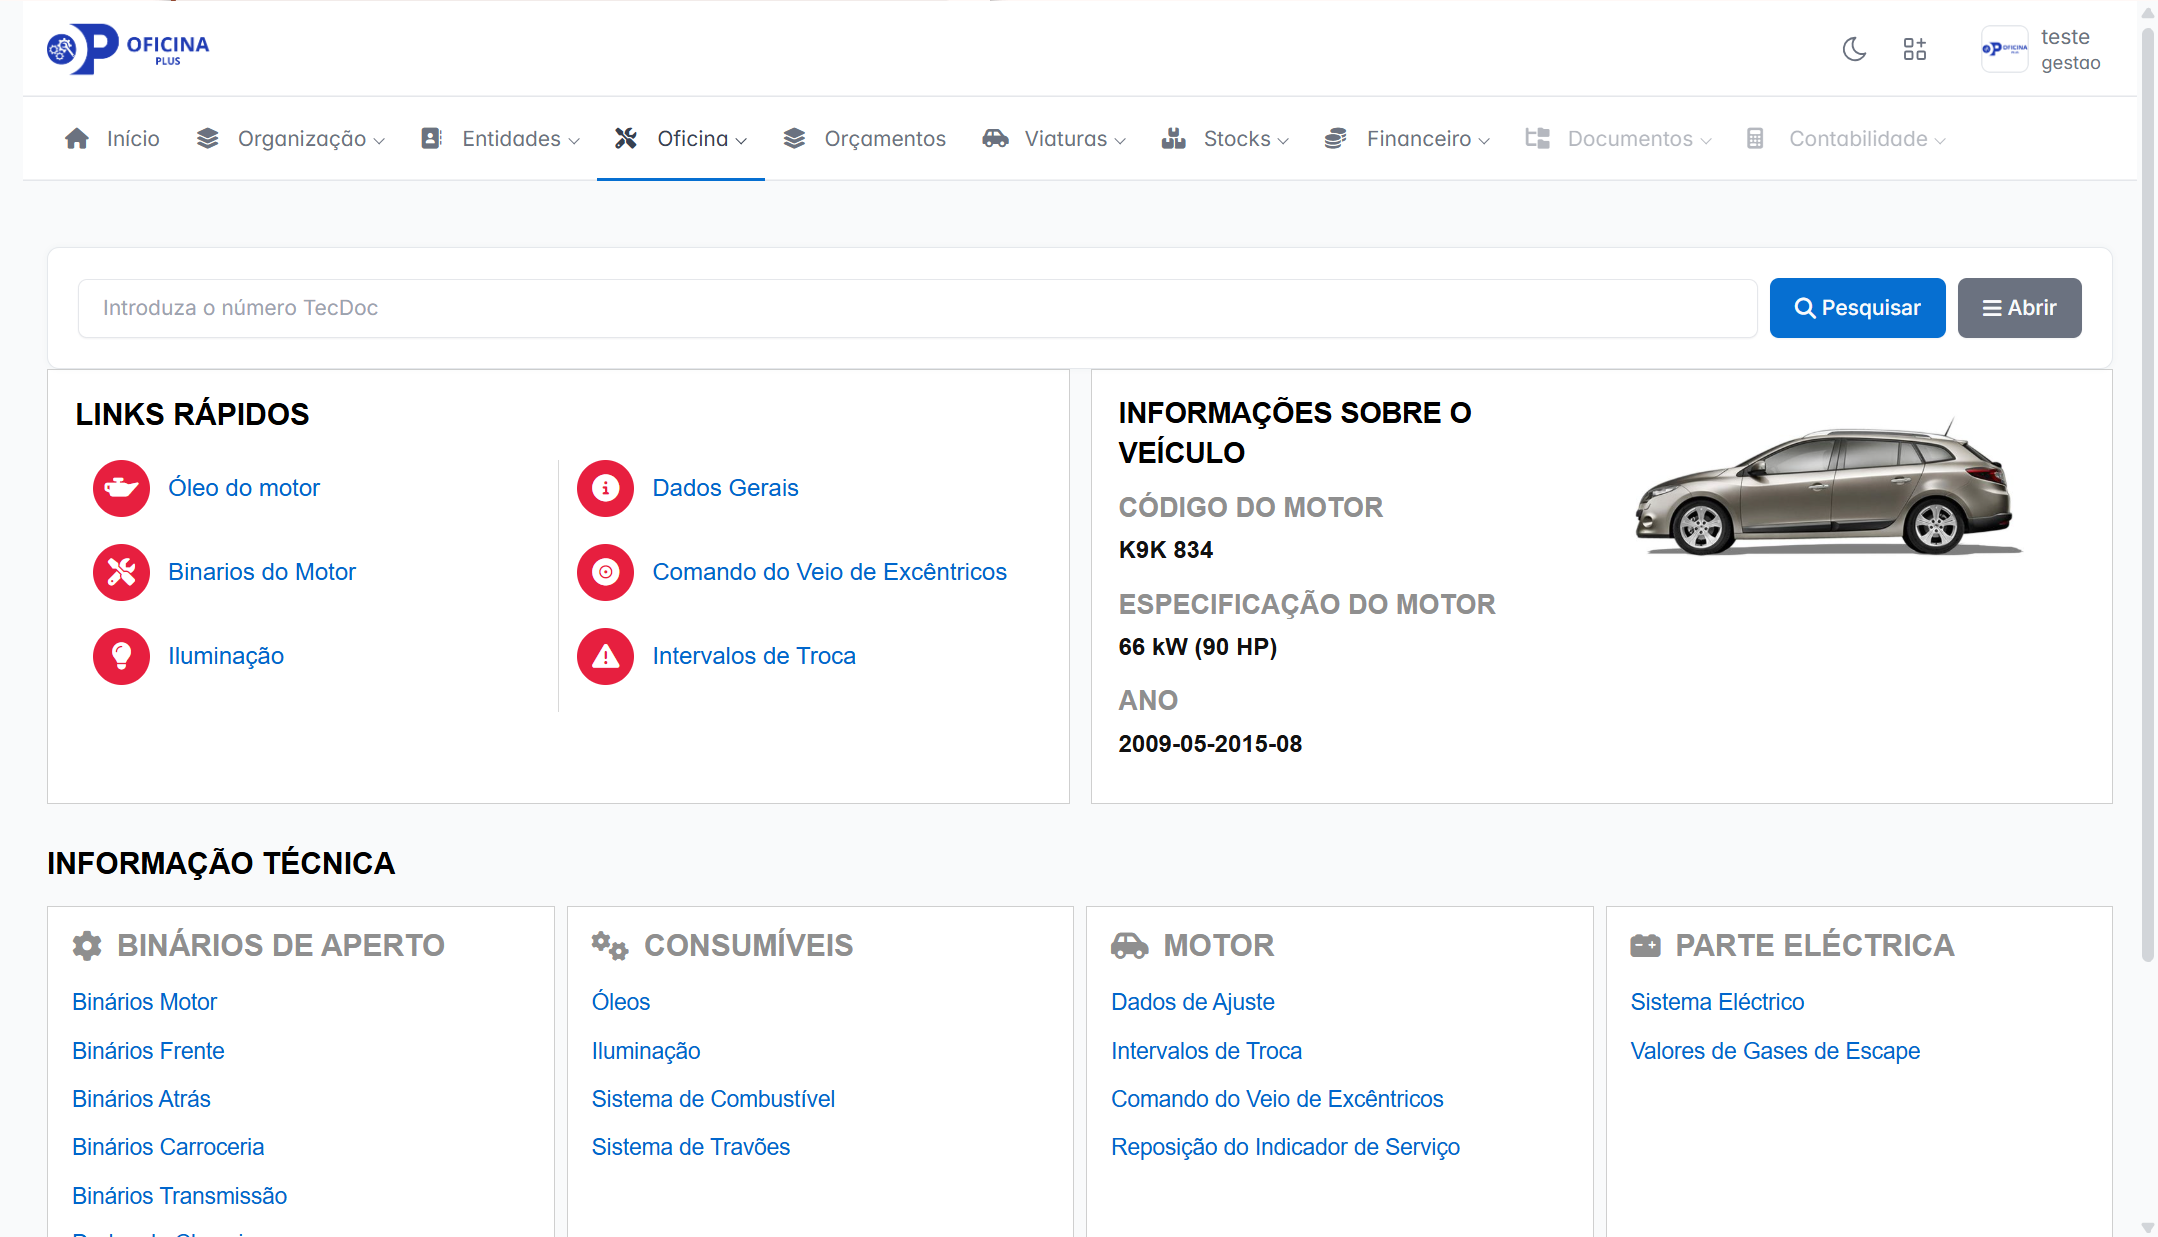
Task: Select the Oficina menu label
Action: (x=692, y=139)
